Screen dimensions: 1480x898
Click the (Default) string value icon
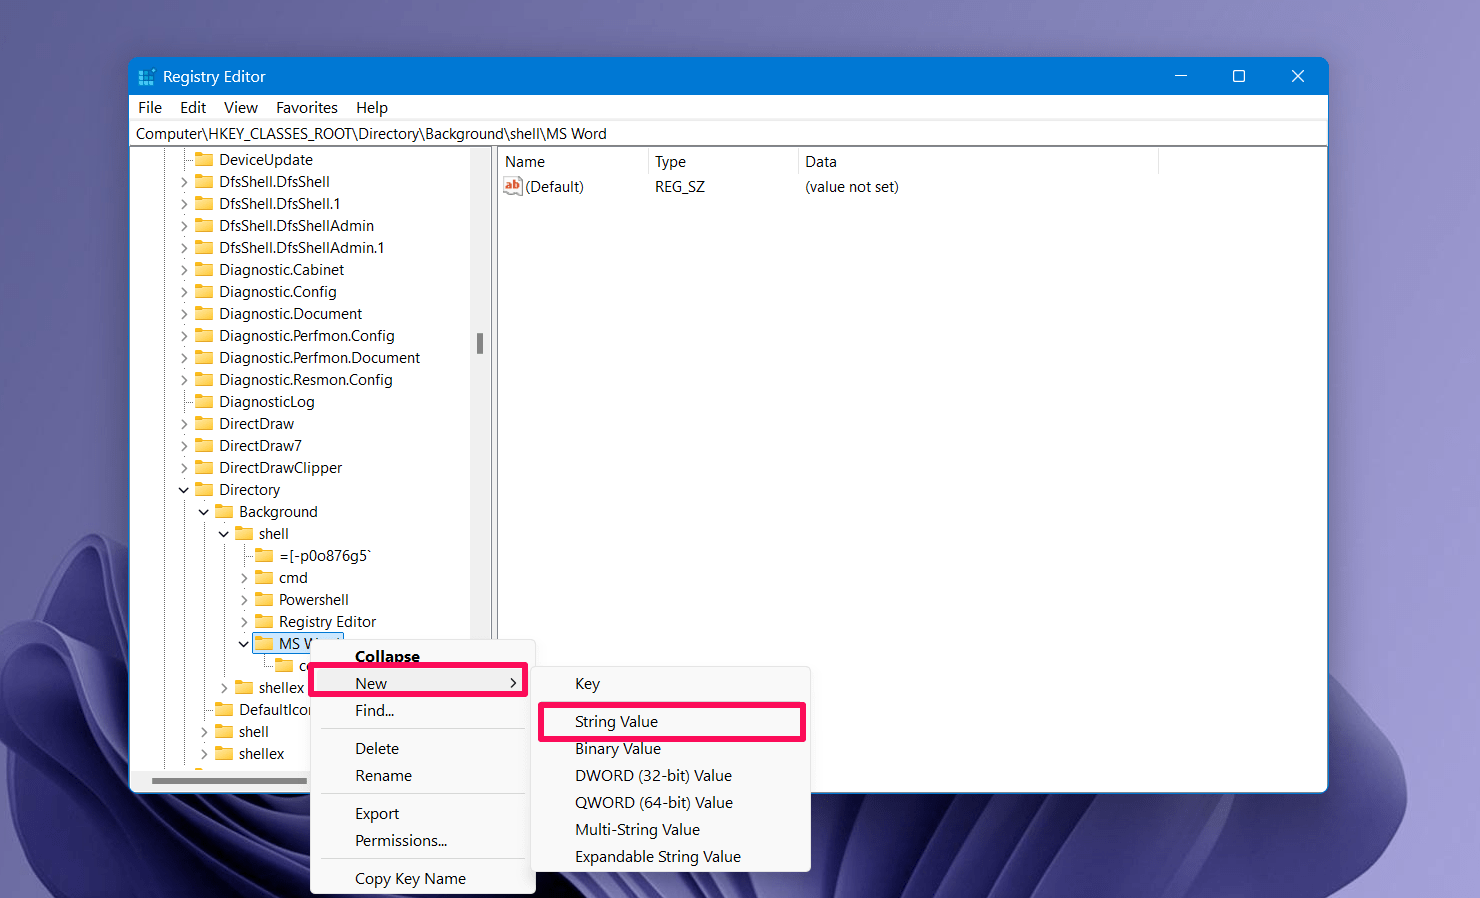point(513,186)
